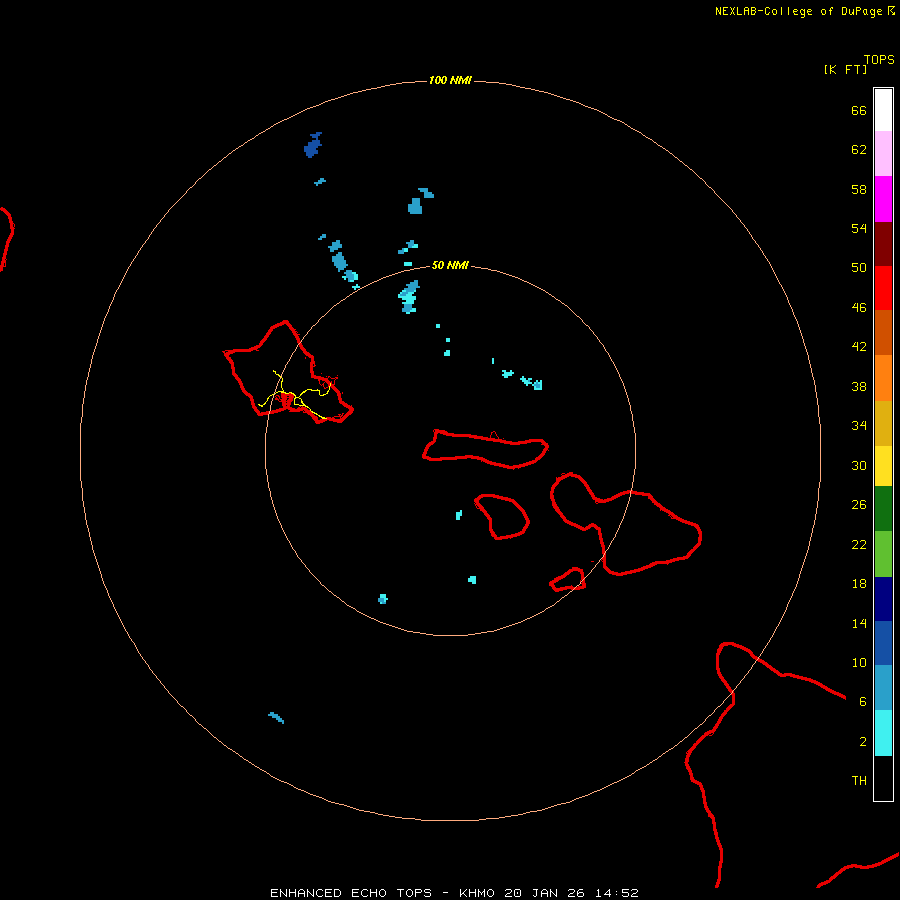Click the legend value 34
The height and width of the screenshot is (900, 900).
click(859, 425)
